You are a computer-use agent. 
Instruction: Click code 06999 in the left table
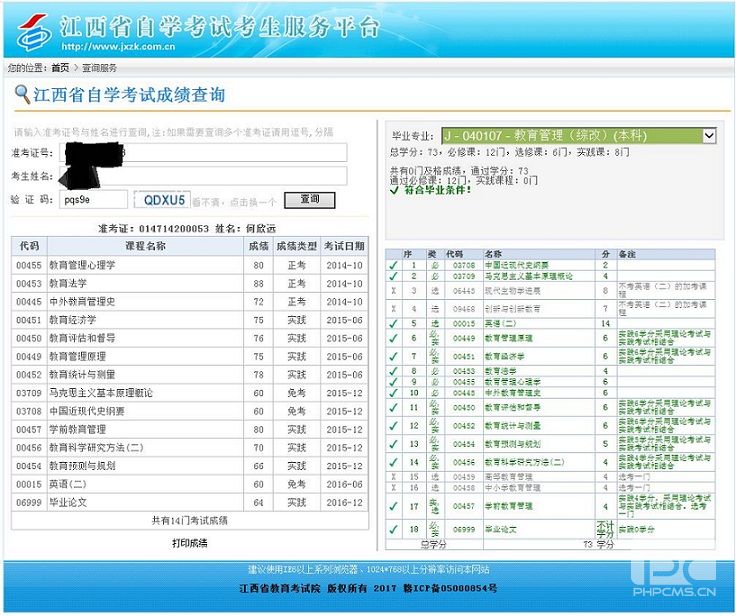point(29,503)
